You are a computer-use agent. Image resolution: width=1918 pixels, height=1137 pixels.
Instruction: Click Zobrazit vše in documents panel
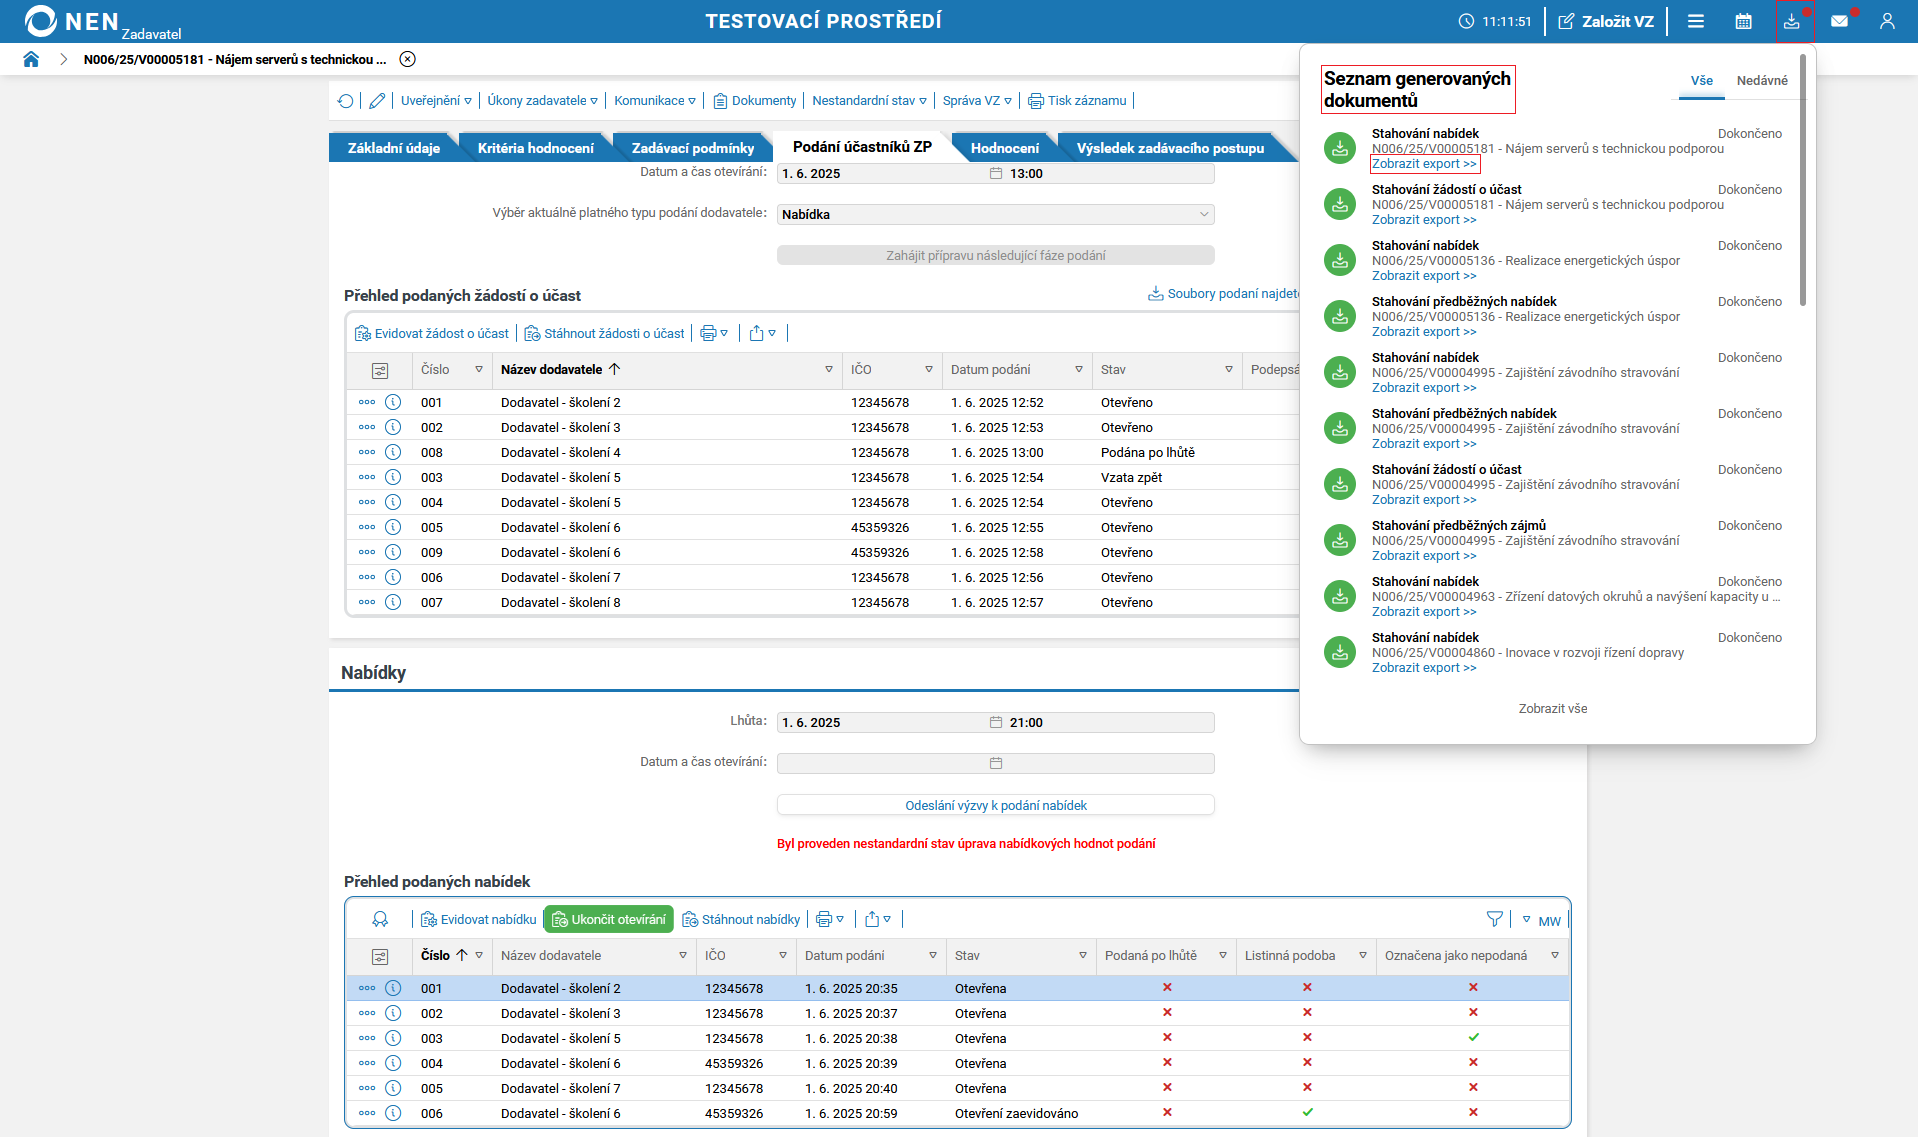click(1552, 709)
